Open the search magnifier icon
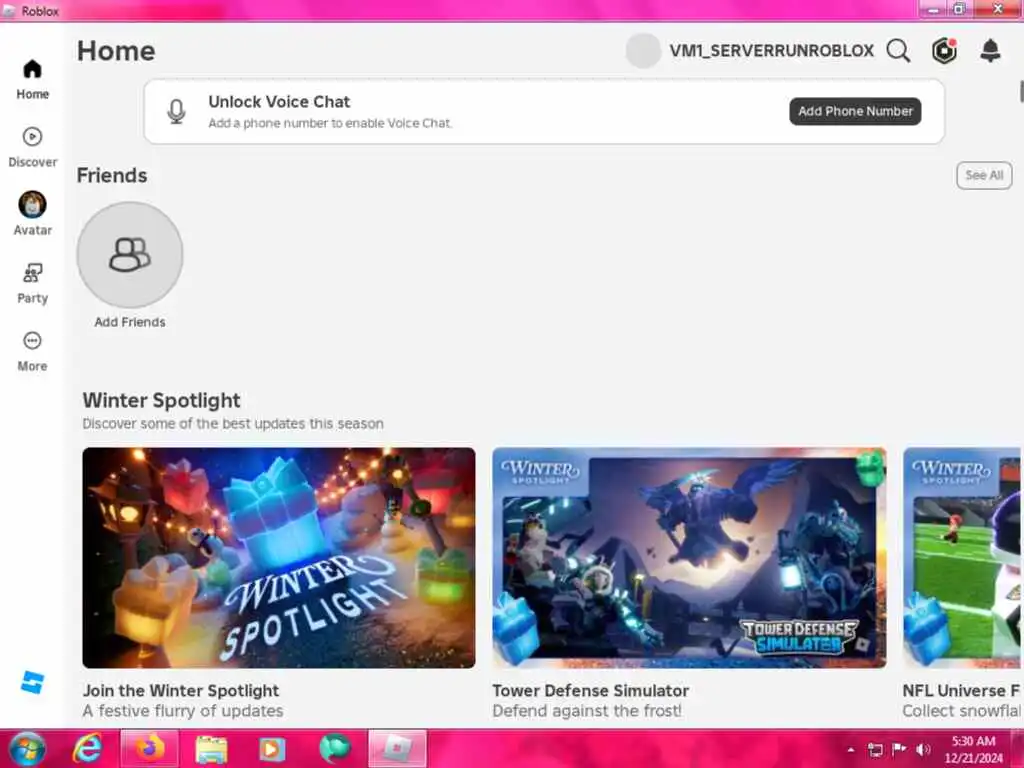Image resolution: width=1024 pixels, height=768 pixels. tap(898, 50)
